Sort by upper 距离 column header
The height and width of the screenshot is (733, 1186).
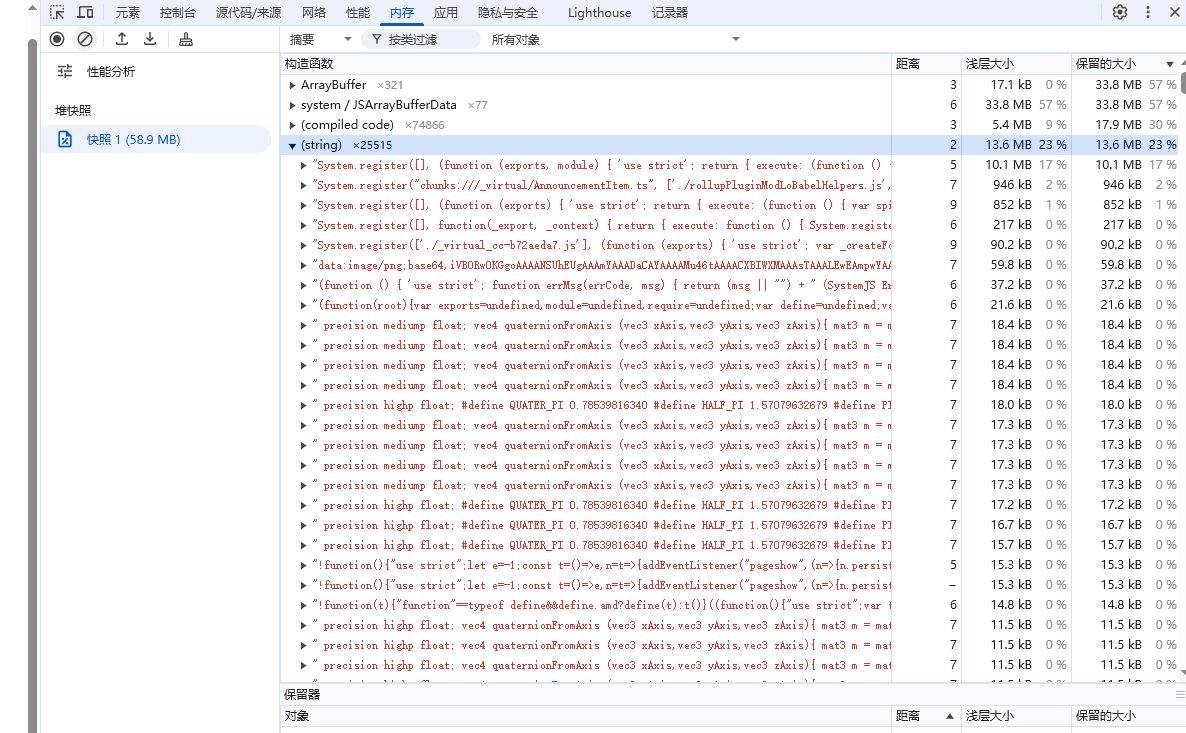[x=926, y=64]
